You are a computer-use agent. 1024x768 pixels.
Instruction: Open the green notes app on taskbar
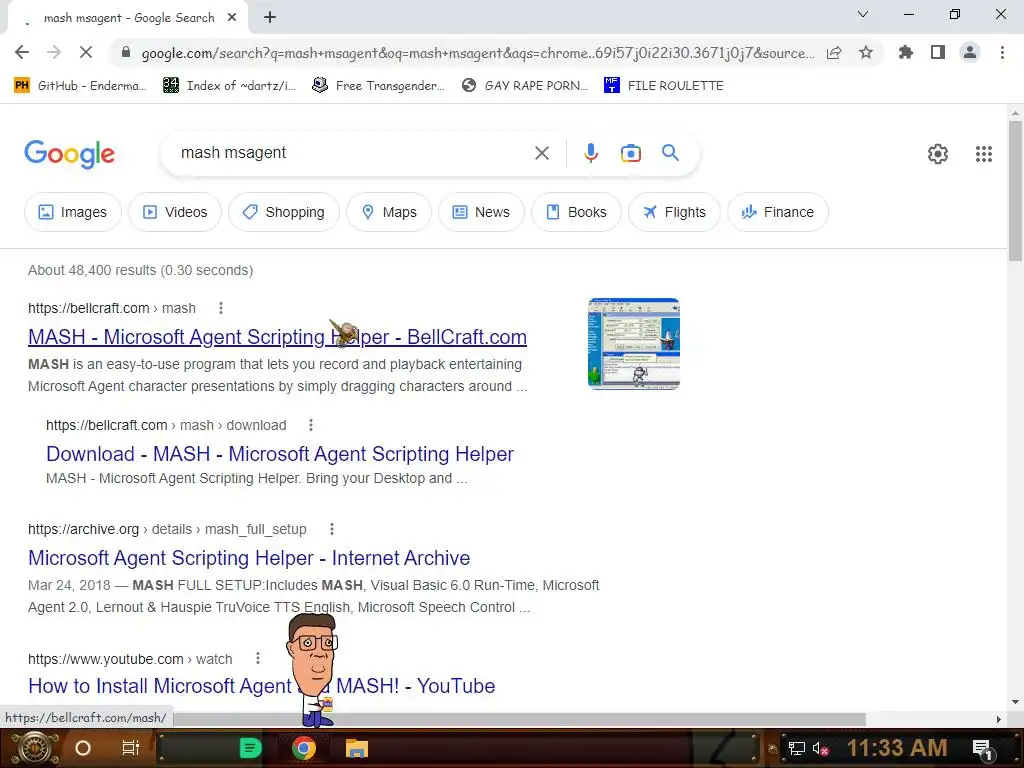250,748
